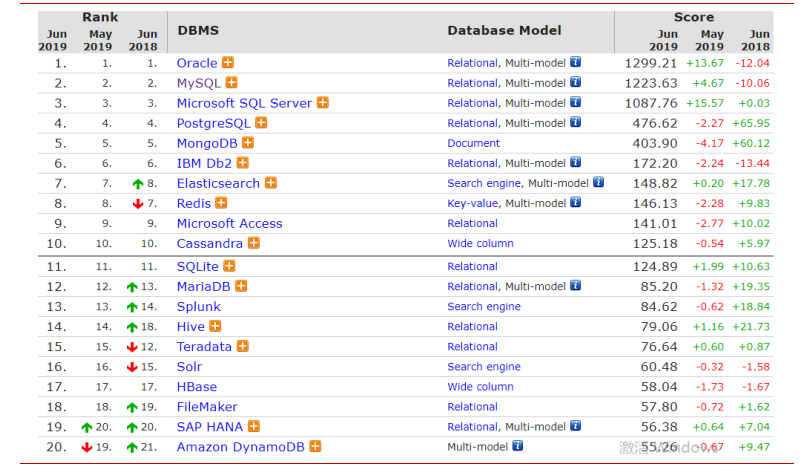Click the Database Model column header

(504, 30)
